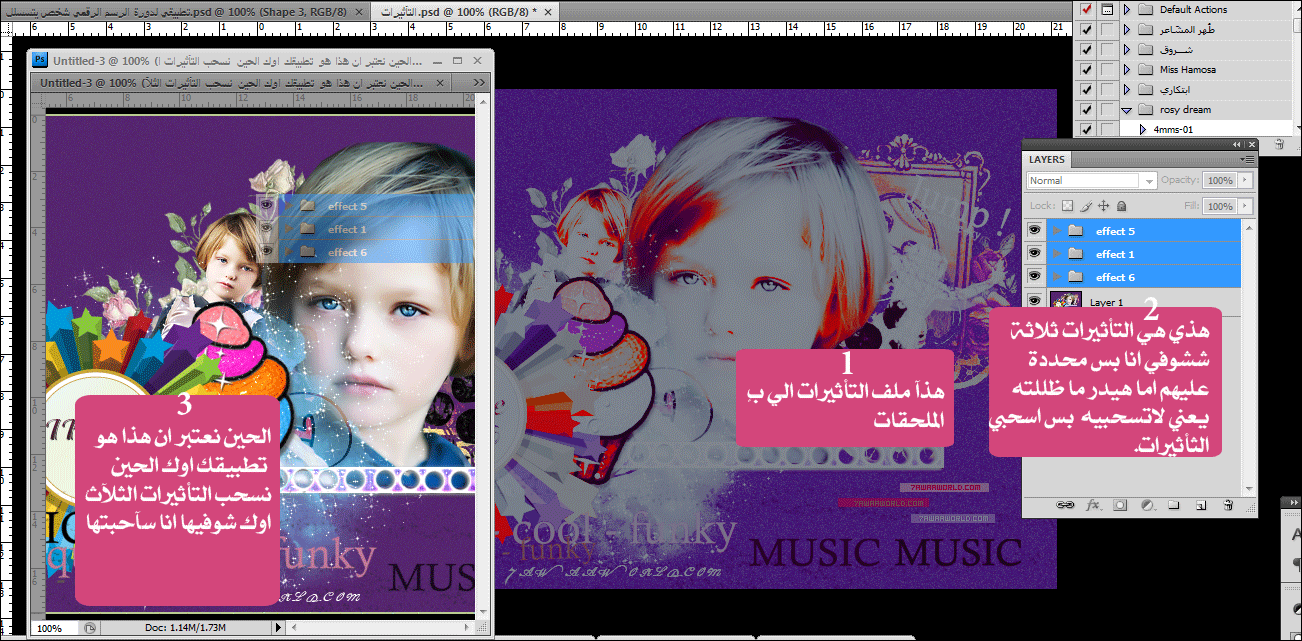Hide the effect 5 group in Layers panel
This screenshot has width=1302, height=641.
tap(1035, 231)
